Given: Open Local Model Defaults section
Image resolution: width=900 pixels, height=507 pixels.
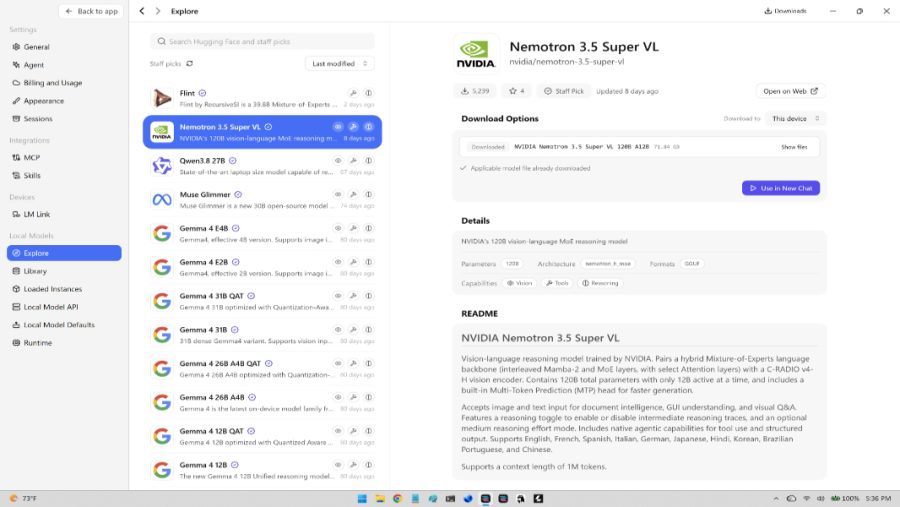Looking at the screenshot, I should tap(59, 324).
